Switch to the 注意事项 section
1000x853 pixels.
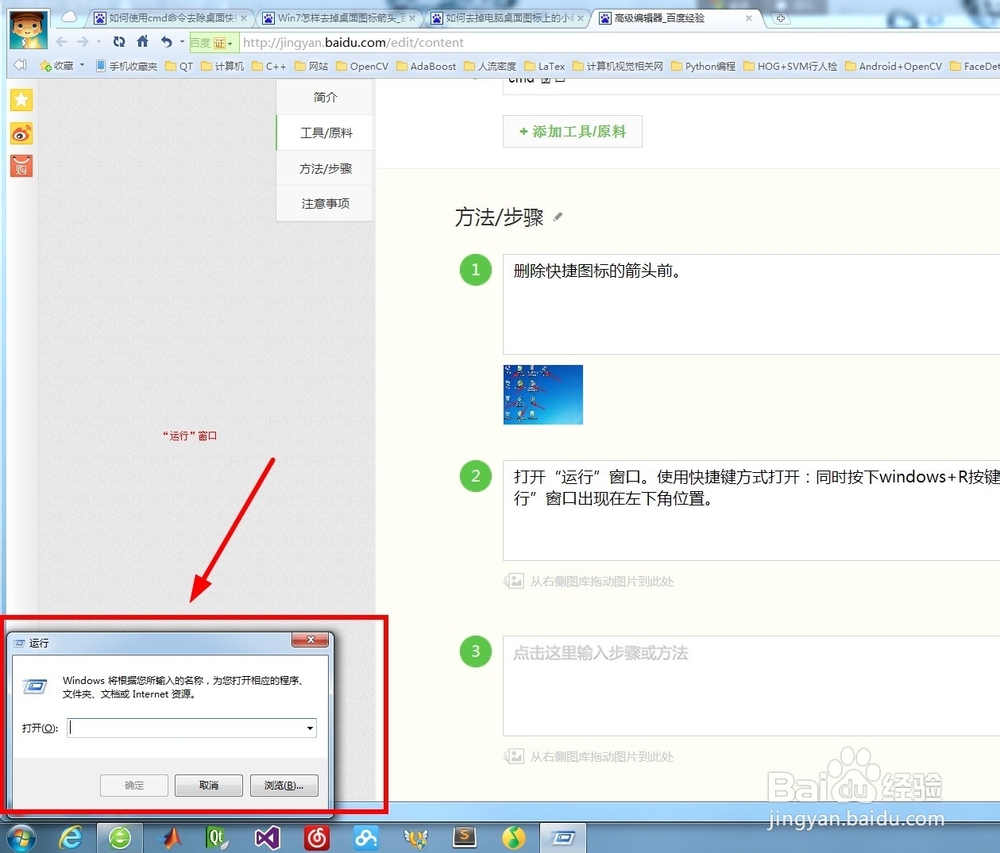[x=324, y=203]
